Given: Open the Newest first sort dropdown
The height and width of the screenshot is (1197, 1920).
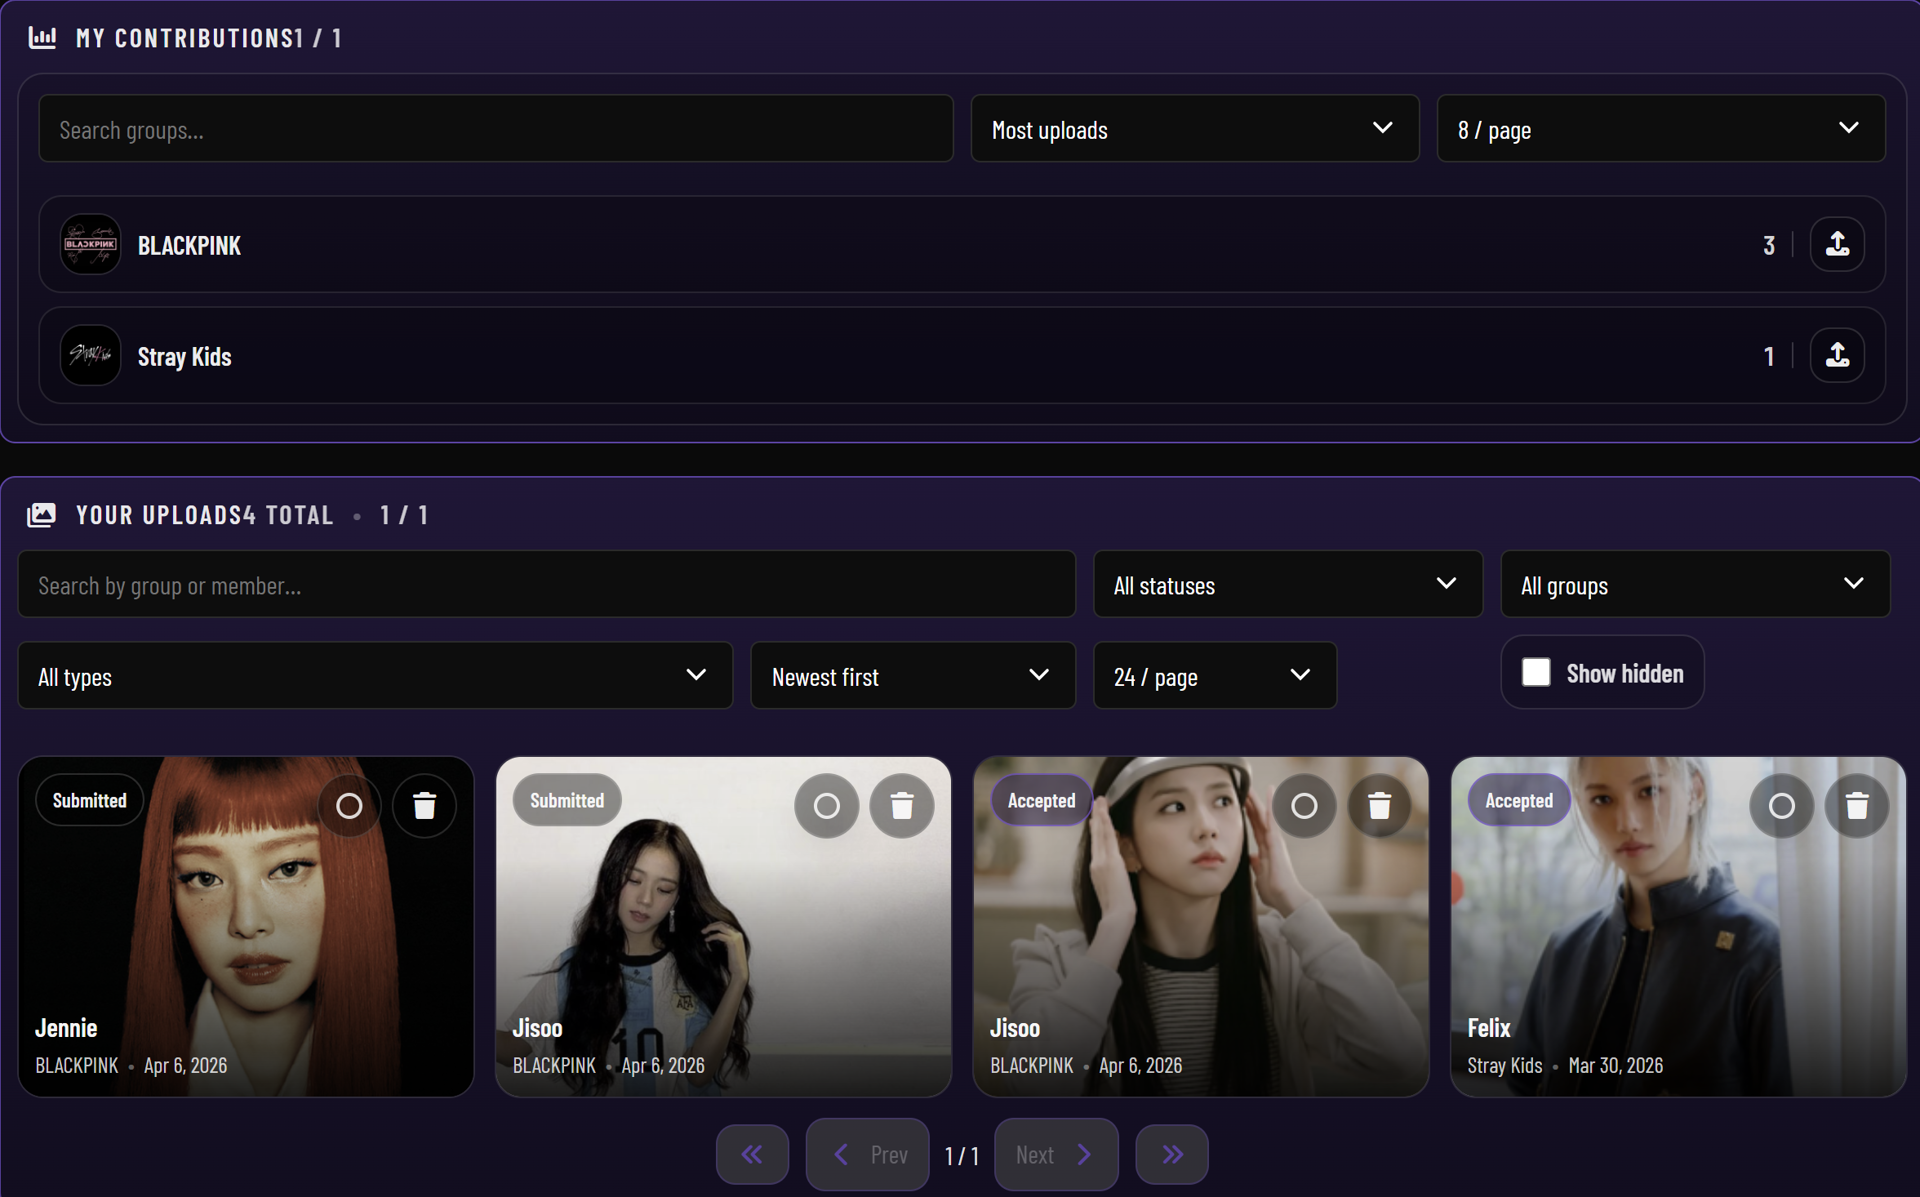Looking at the screenshot, I should (x=912, y=677).
